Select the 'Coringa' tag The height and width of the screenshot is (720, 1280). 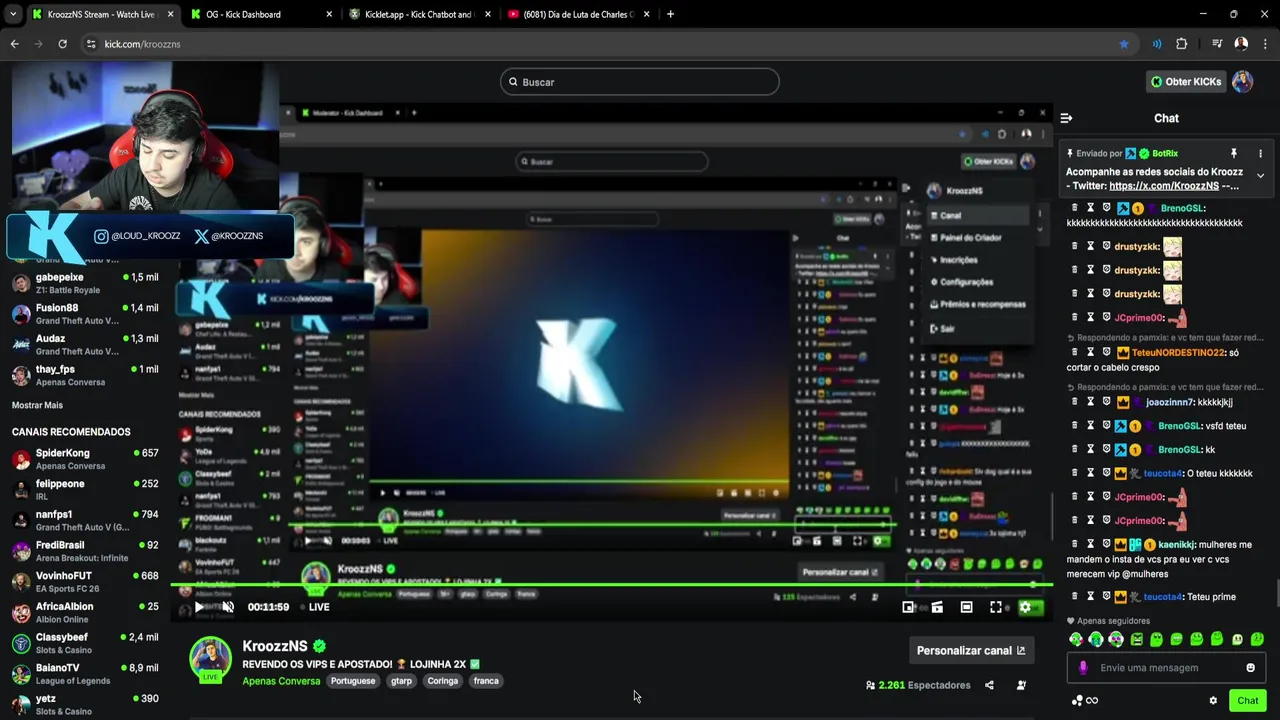pos(442,681)
